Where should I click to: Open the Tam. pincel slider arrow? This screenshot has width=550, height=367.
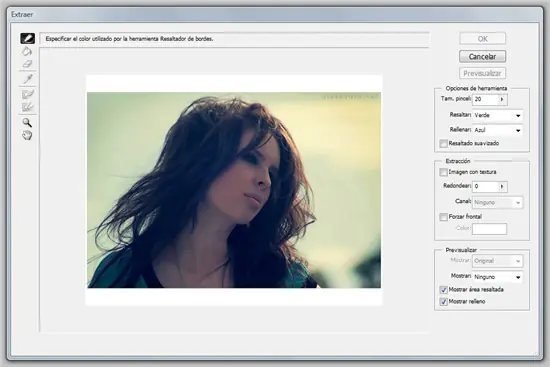[502, 100]
